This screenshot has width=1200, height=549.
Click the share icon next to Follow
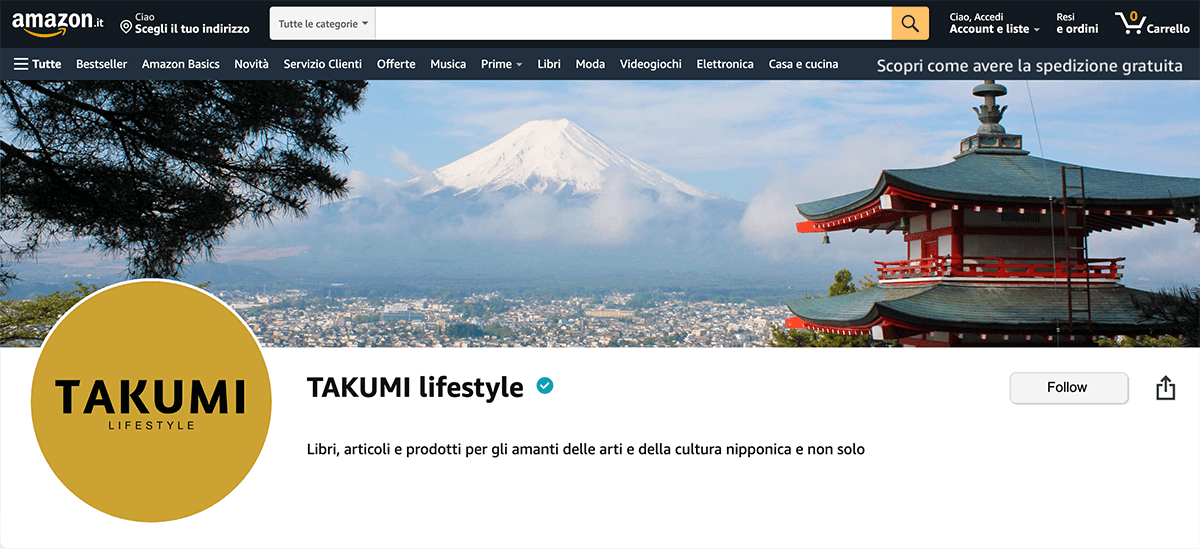pyautogui.click(x=1165, y=388)
